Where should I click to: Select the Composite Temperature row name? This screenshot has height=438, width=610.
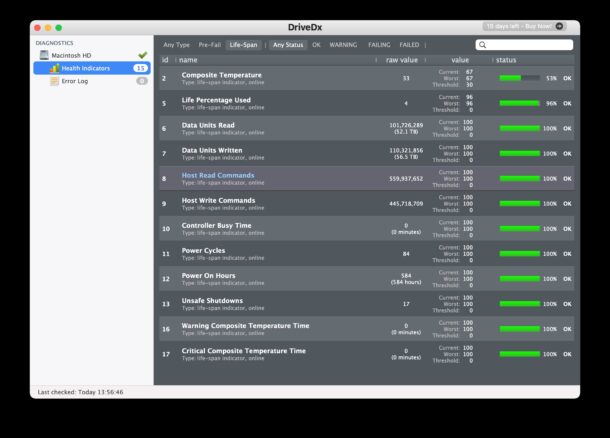pyautogui.click(x=222, y=75)
